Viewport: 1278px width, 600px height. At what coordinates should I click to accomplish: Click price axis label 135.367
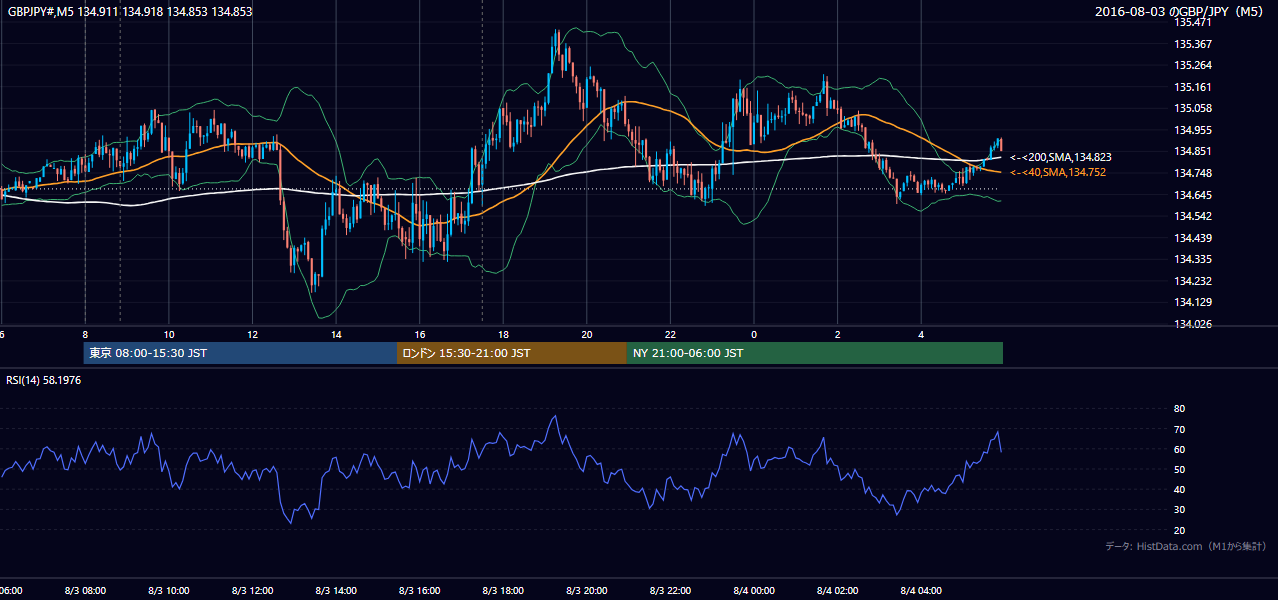point(1192,44)
